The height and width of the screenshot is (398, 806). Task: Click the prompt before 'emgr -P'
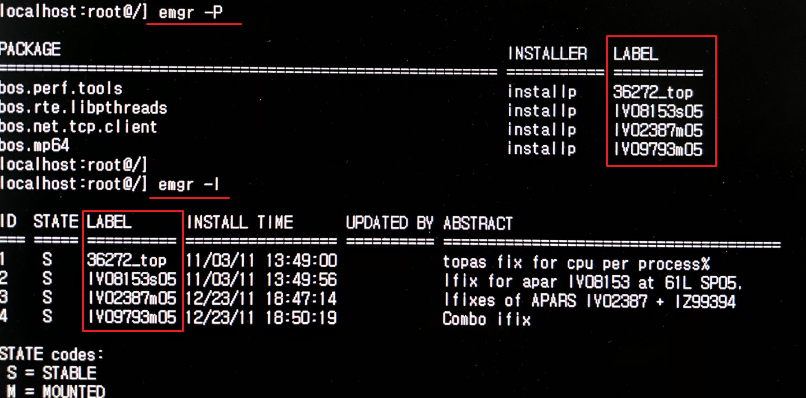click(x=74, y=12)
